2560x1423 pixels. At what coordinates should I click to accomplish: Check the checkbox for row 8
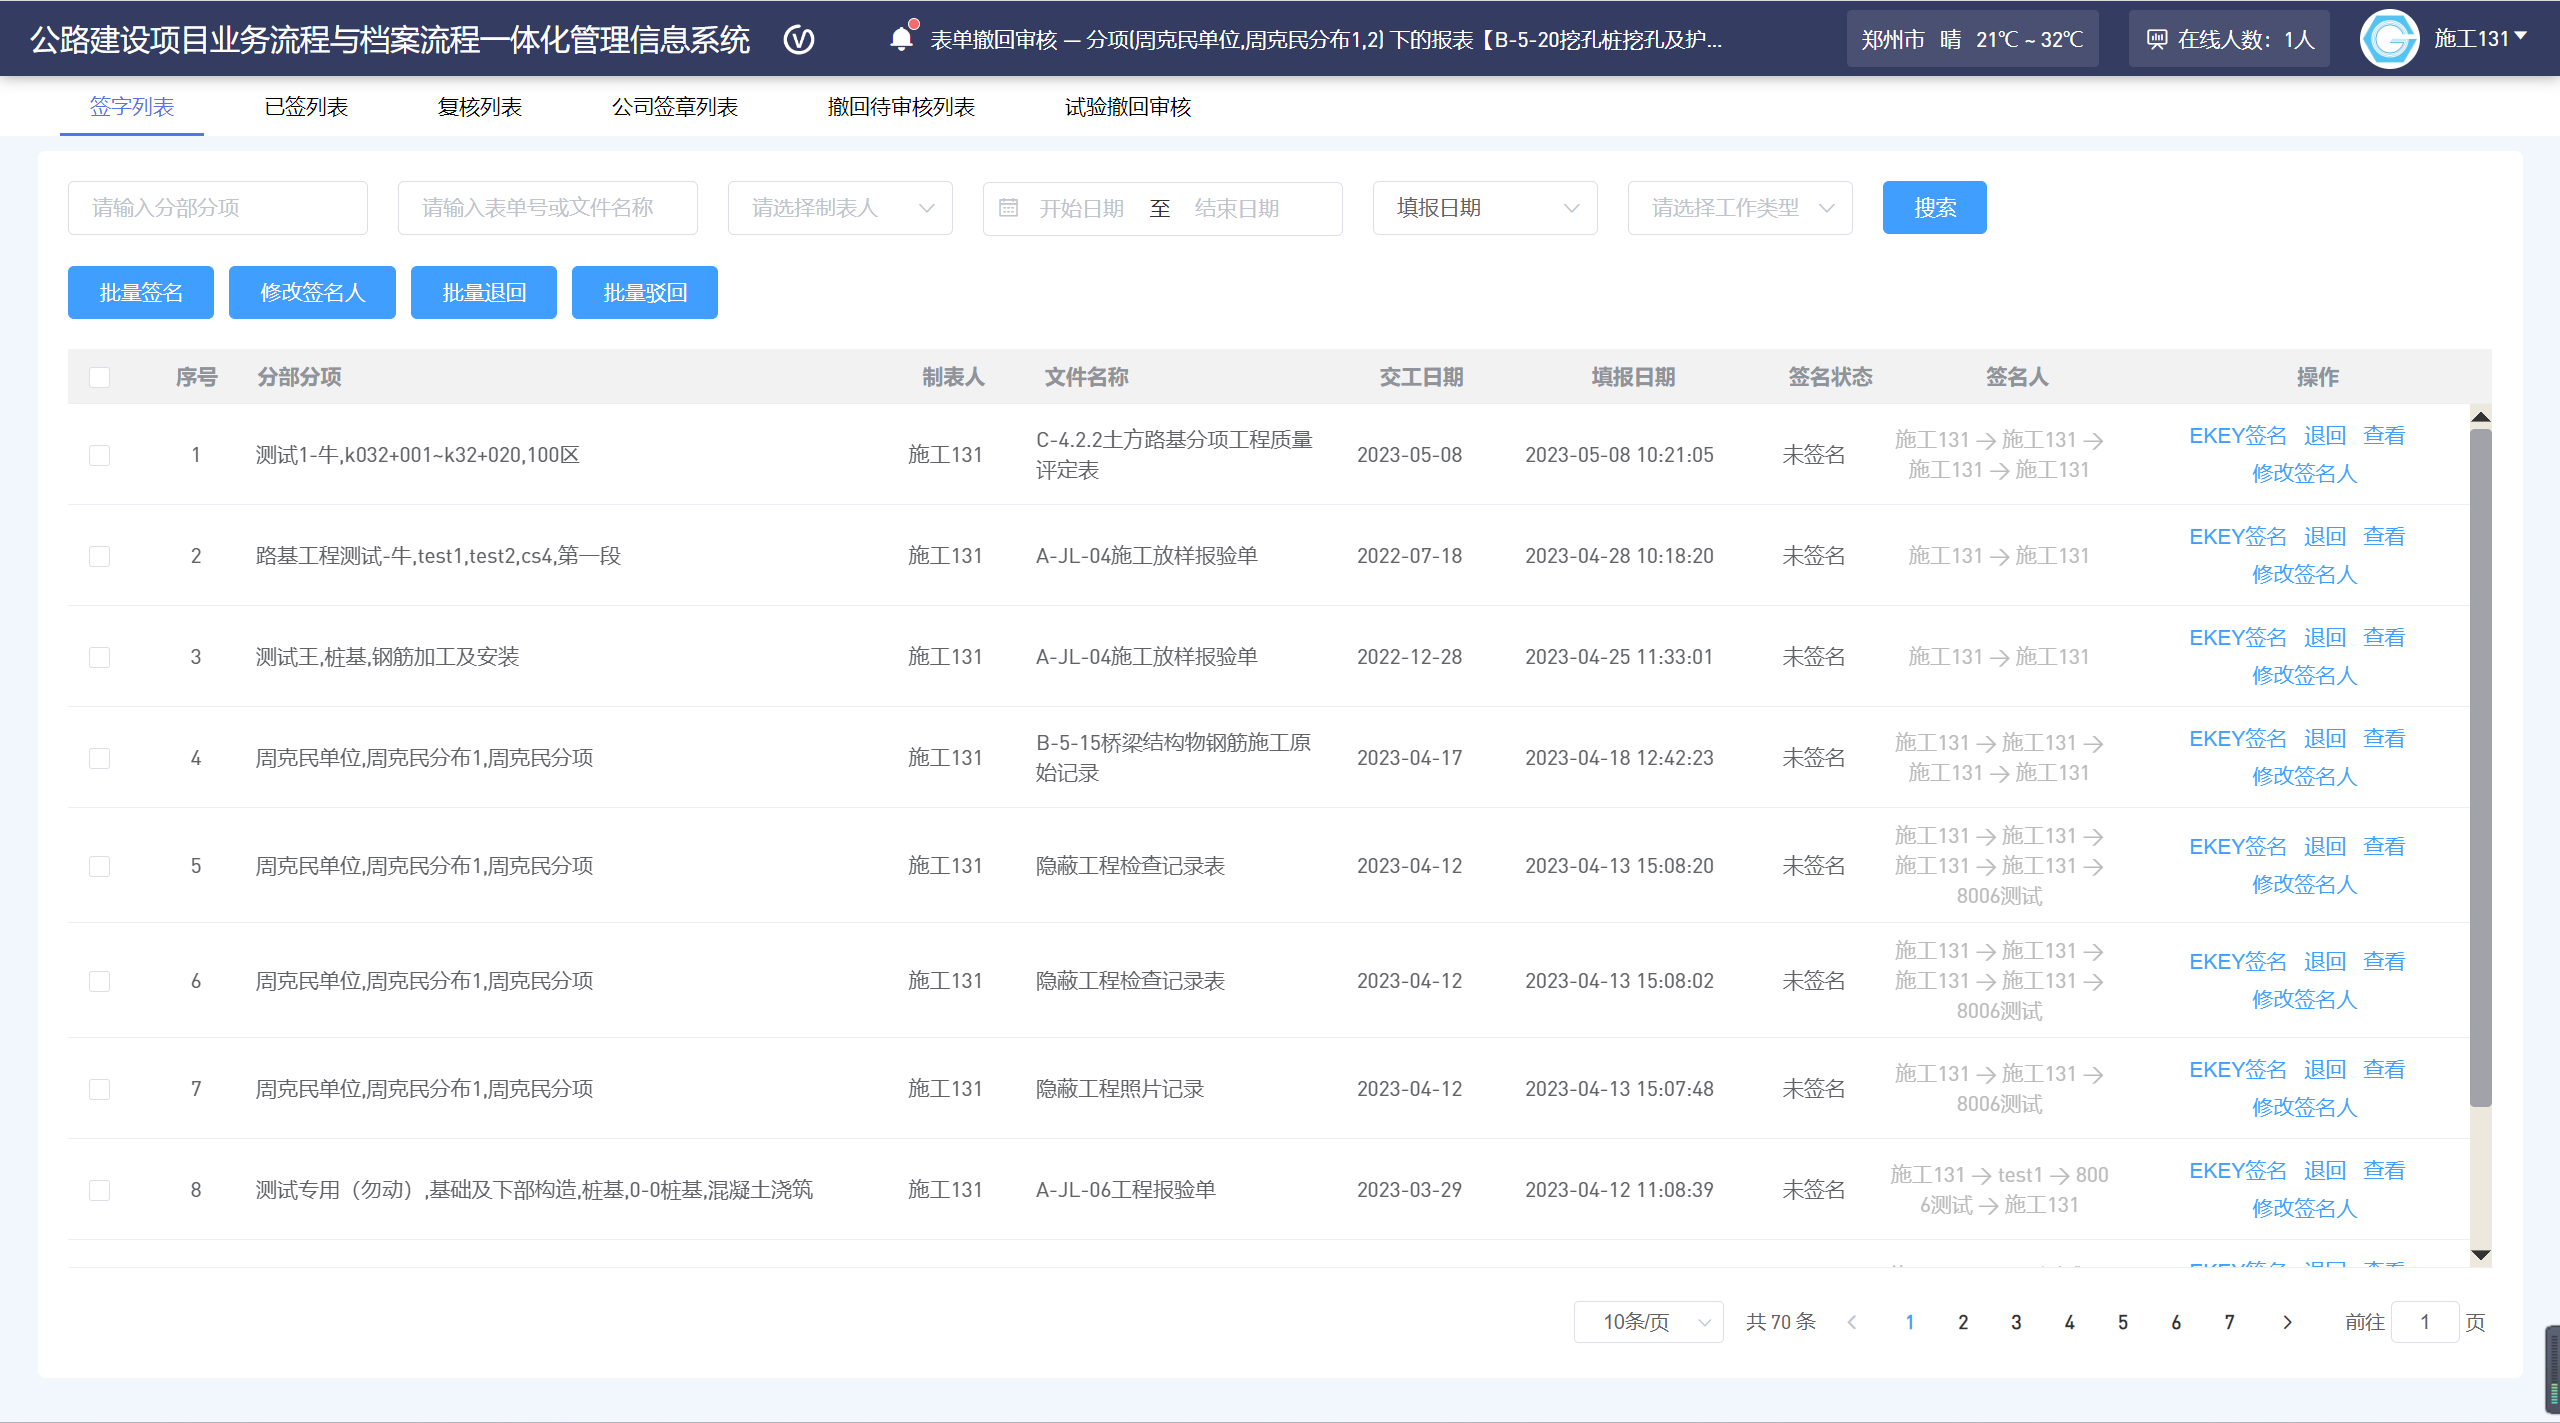[99, 1190]
